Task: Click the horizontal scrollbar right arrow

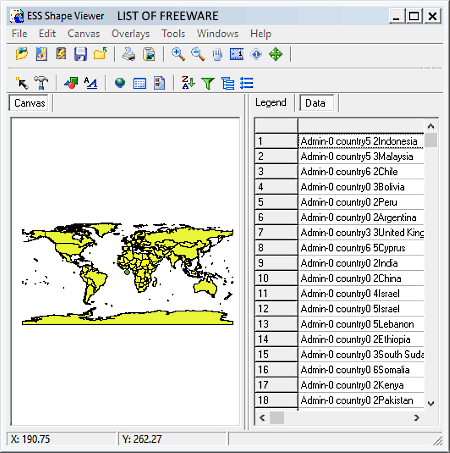Action: [417, 418]
